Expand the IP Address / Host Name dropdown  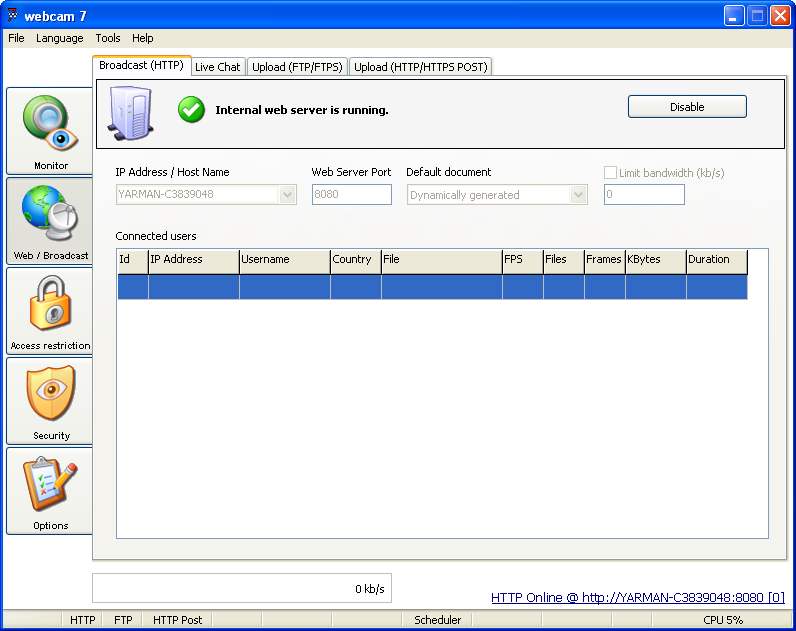(288, 194)
